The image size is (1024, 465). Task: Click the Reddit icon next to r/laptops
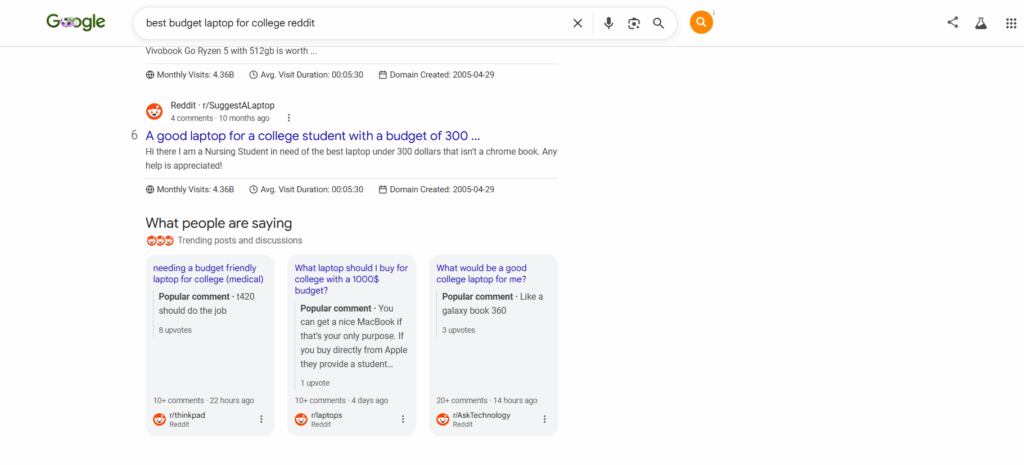(x=301, y=419)
